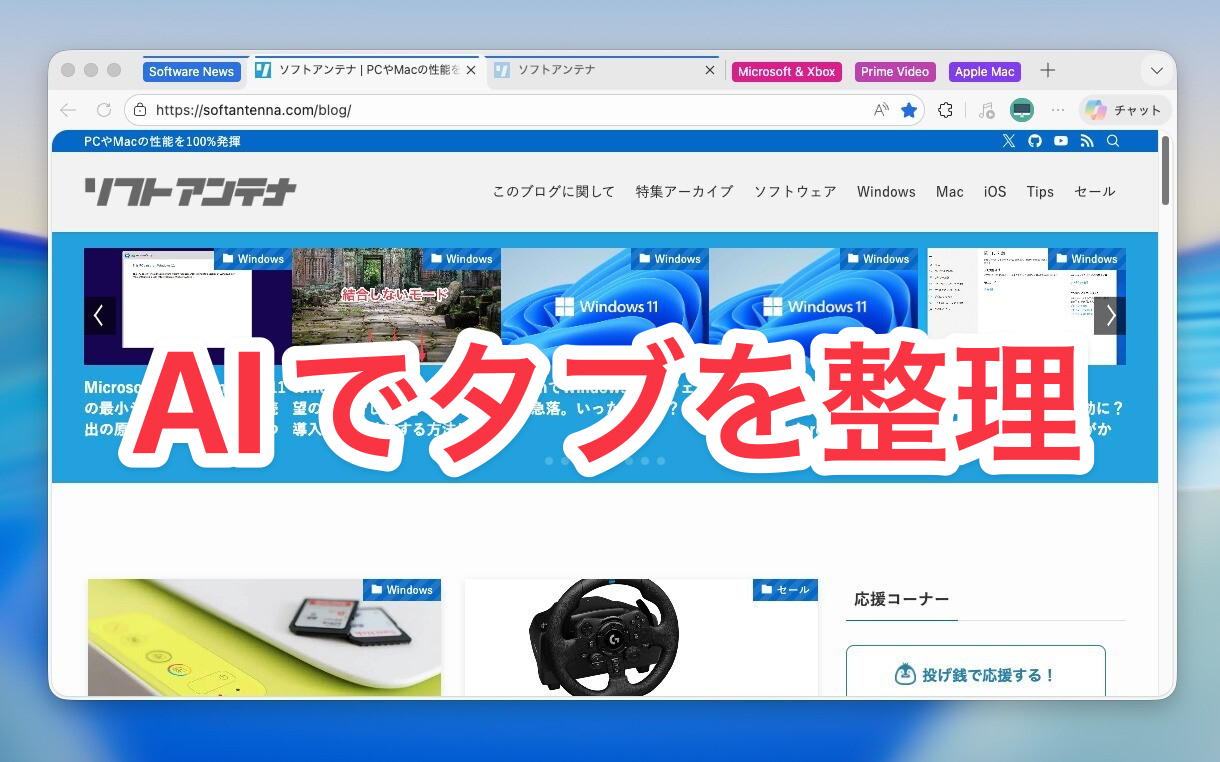Screen dimensions: 1220x762
Task: Open Windows menu in site navigation
Action: 886,192
